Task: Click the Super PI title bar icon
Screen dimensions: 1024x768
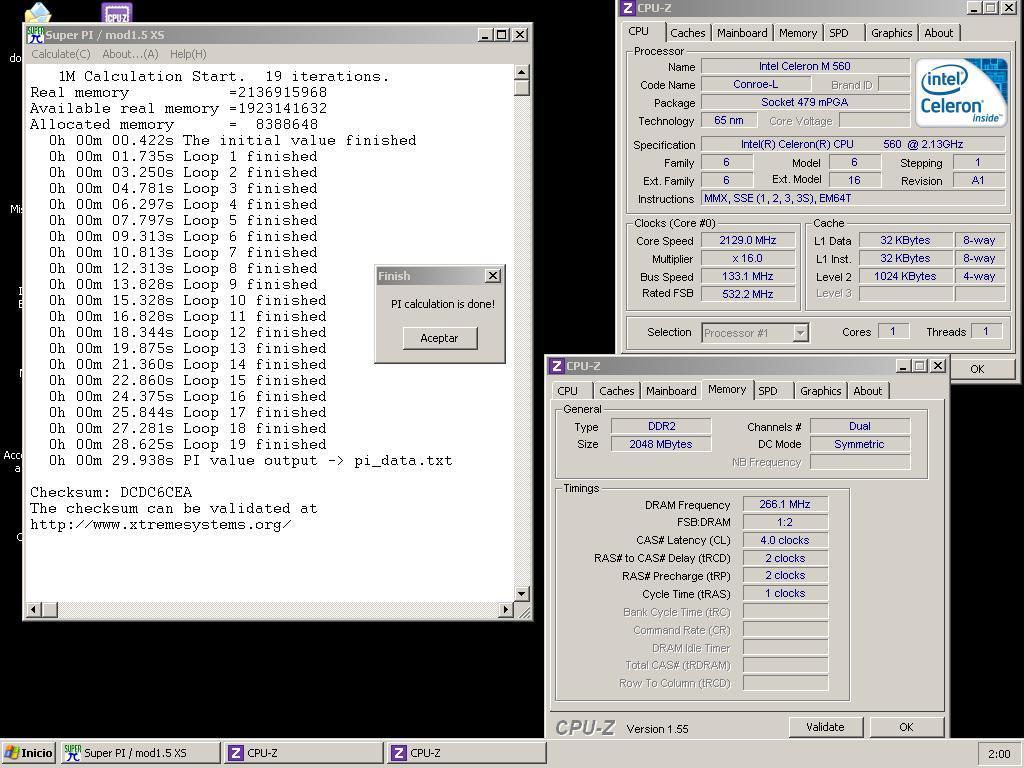Action: click(35, 35)
